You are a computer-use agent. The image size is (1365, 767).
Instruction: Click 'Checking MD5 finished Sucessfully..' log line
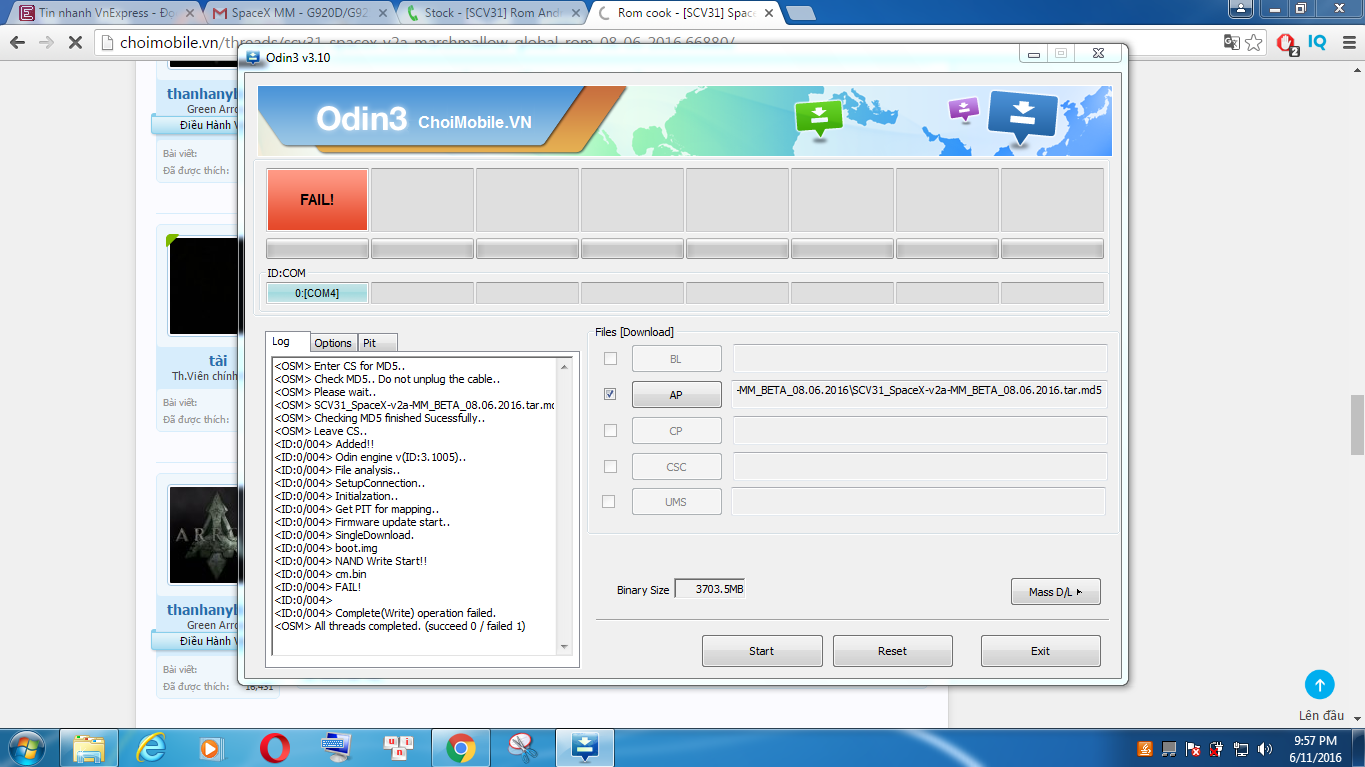(380, 418)
